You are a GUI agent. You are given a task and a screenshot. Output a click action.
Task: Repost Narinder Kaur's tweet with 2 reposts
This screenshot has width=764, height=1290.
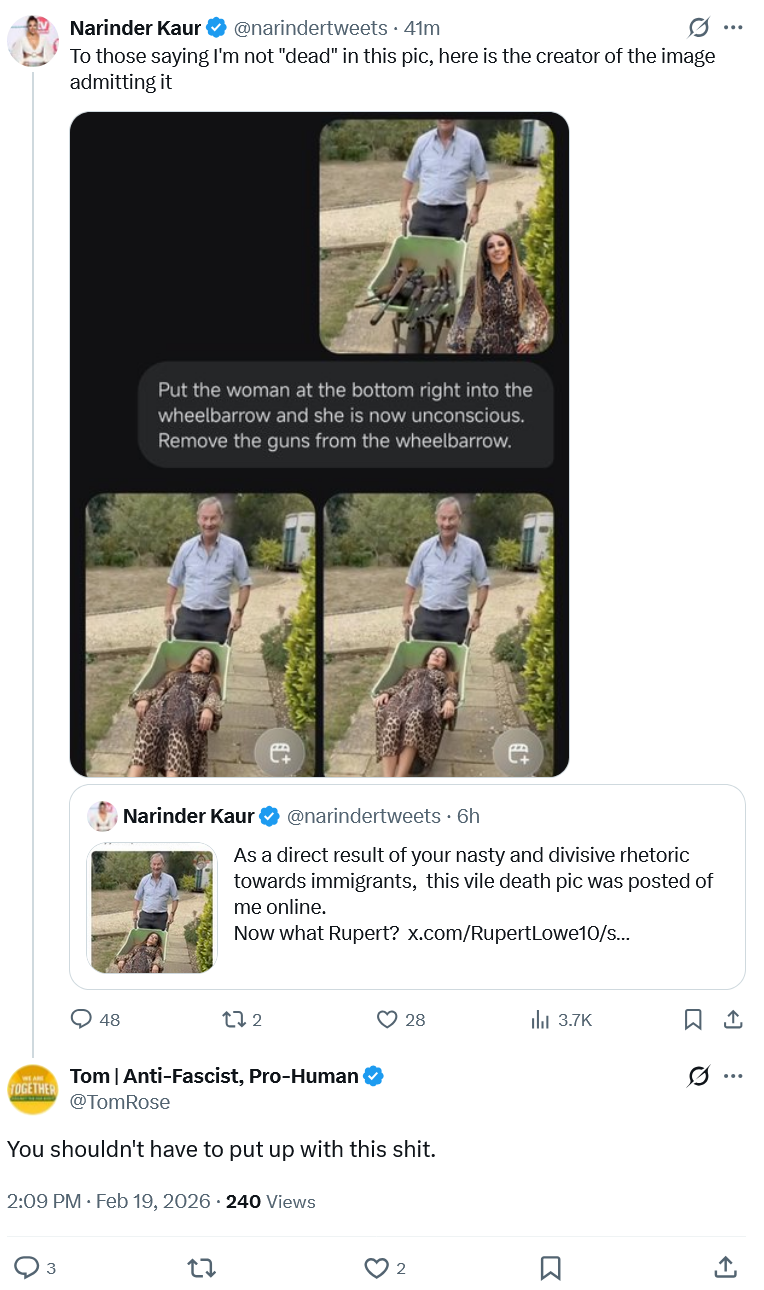[233, 1019]
